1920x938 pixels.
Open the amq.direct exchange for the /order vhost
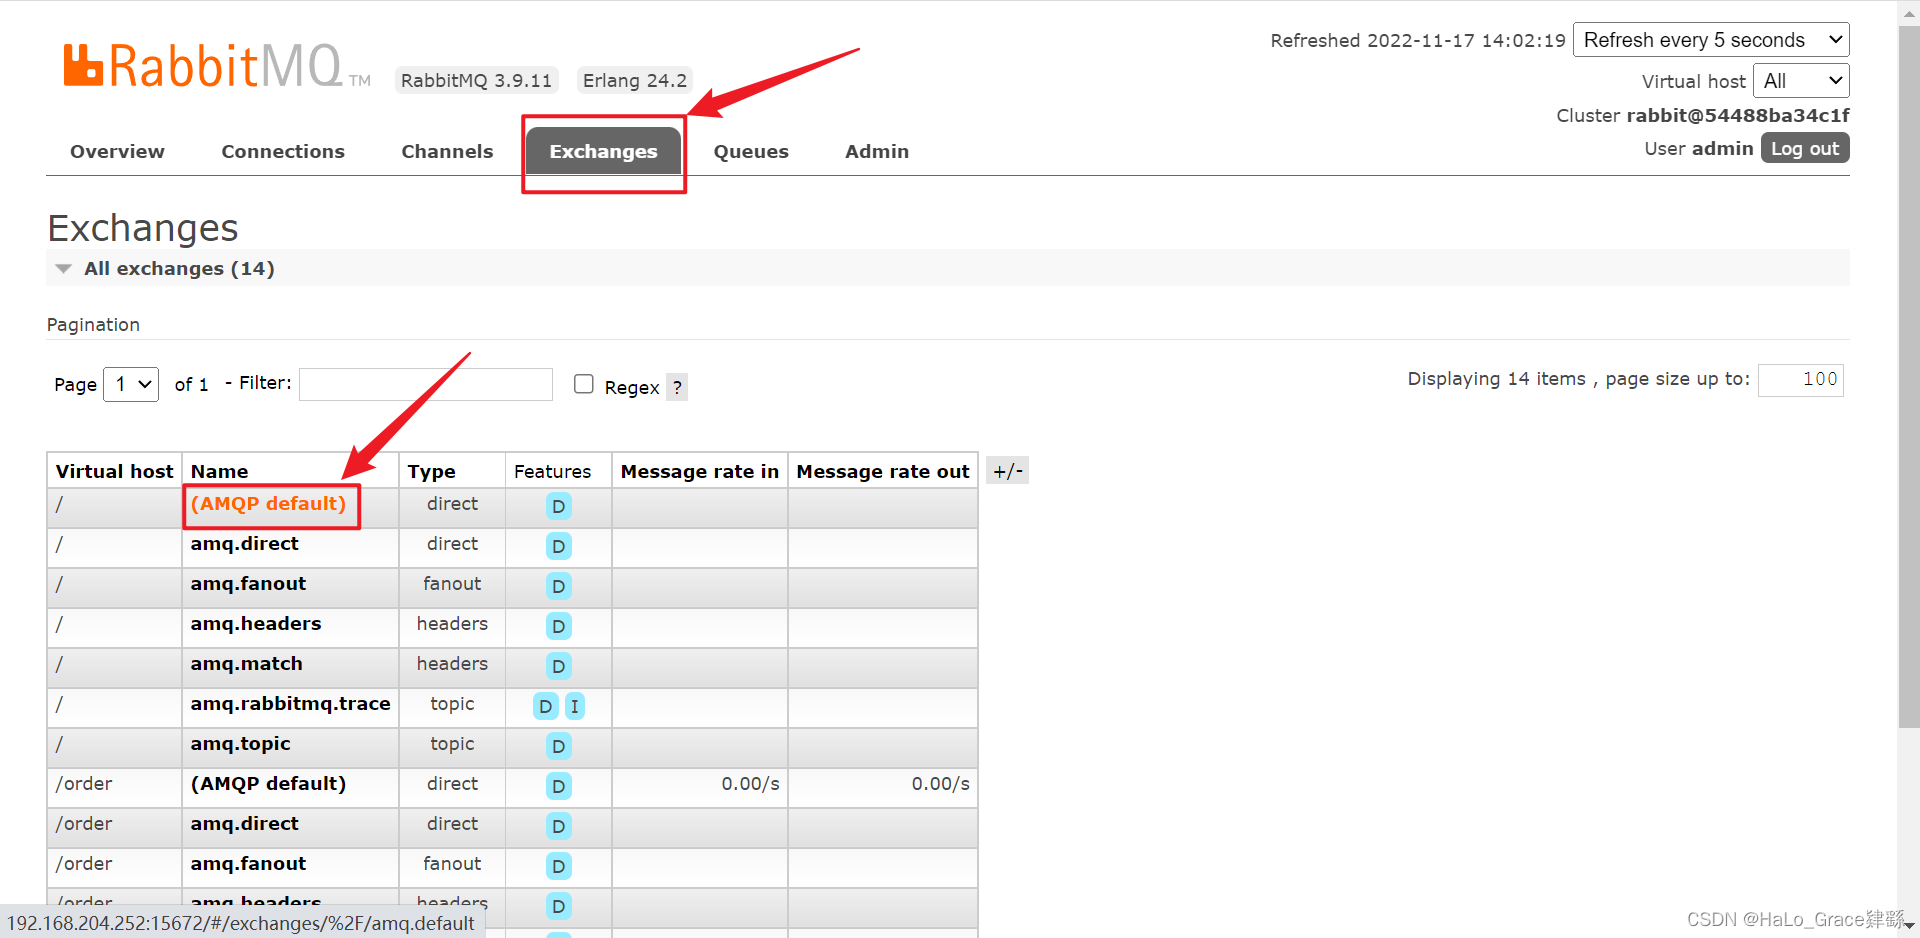pos(245,823)
